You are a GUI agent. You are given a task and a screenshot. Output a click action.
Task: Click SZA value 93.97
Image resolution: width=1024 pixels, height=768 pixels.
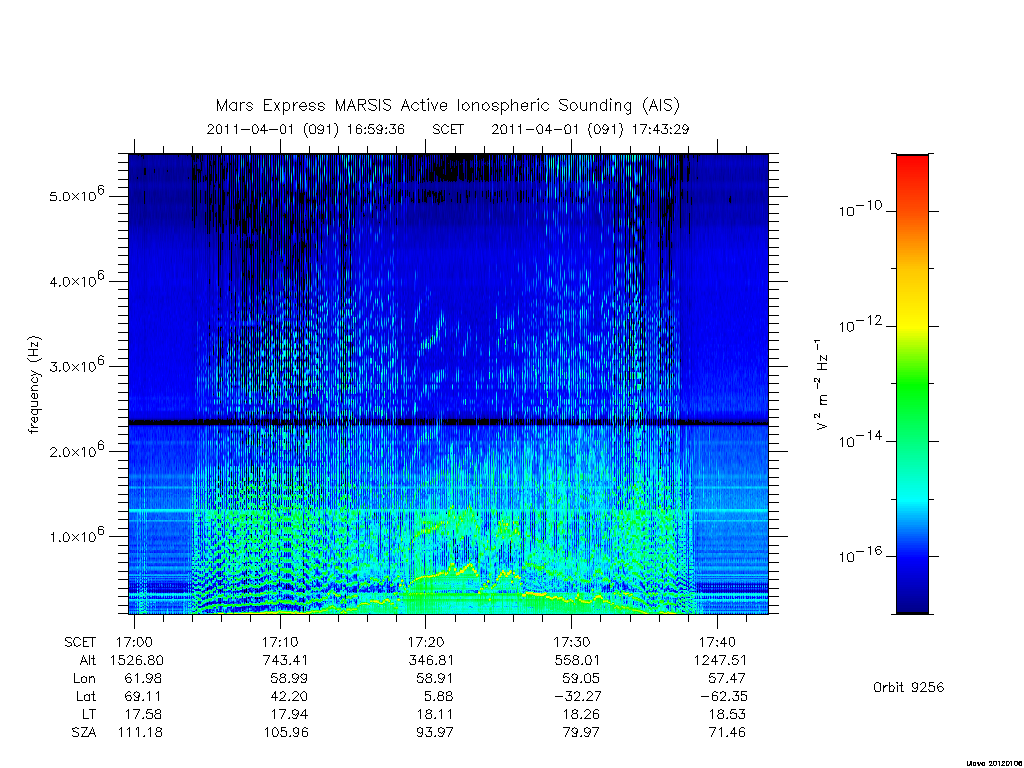[435, 733]
